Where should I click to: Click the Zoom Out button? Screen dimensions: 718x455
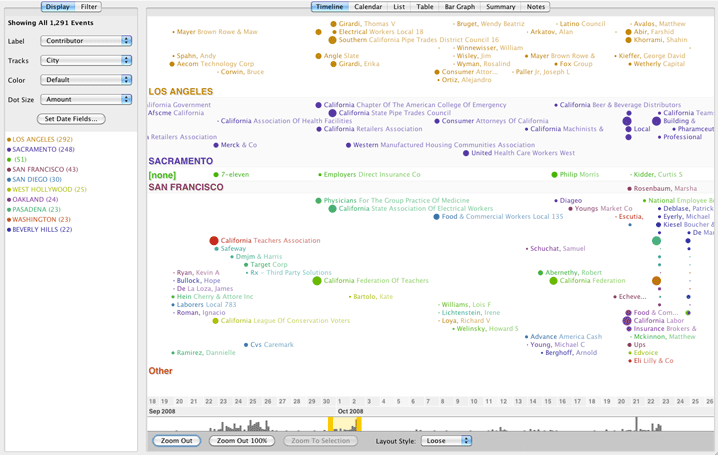pos(176,441)
